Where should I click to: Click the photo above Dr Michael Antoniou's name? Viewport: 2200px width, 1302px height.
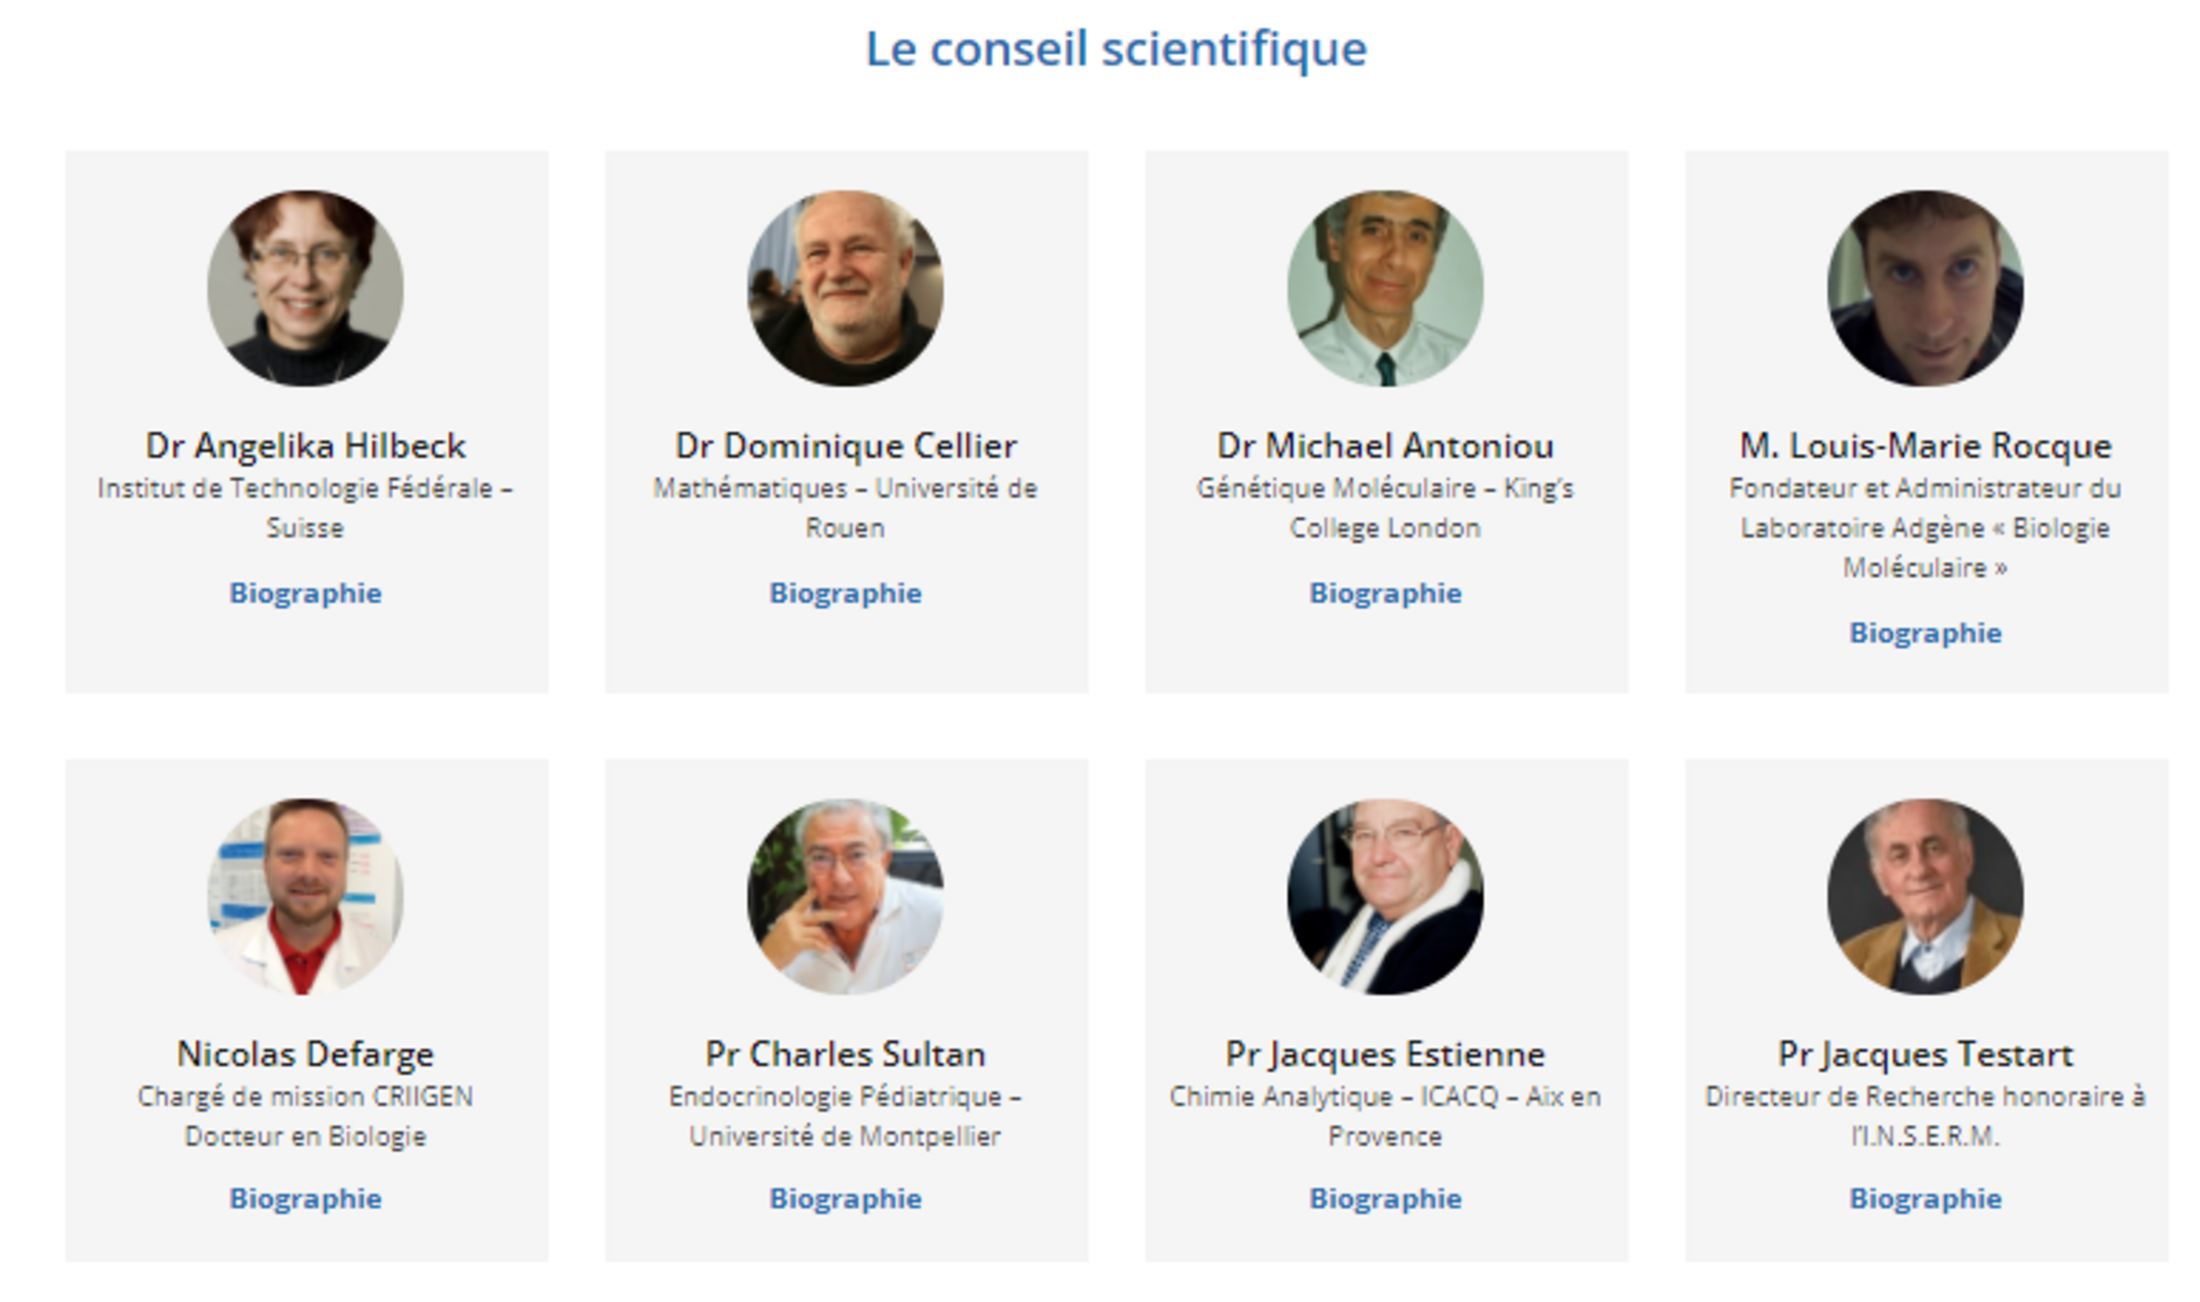coord(1385,288)
